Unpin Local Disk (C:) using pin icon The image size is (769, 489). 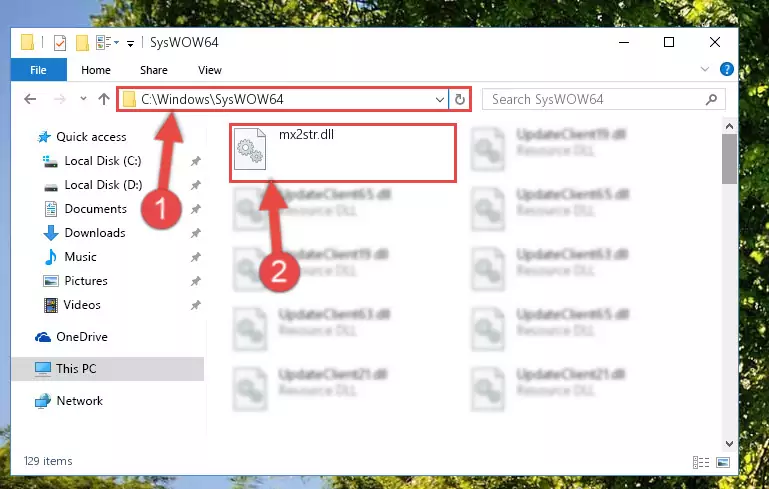(196, 161)
